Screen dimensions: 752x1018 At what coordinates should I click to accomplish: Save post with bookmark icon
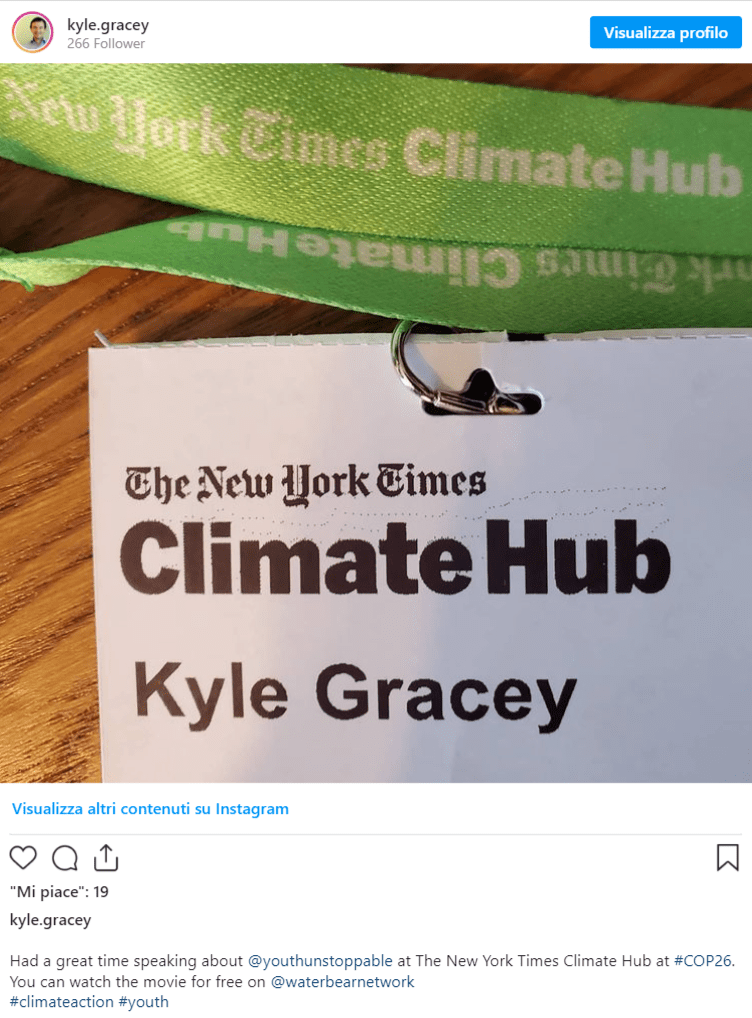pyautogui.click(x=727, y=858)
